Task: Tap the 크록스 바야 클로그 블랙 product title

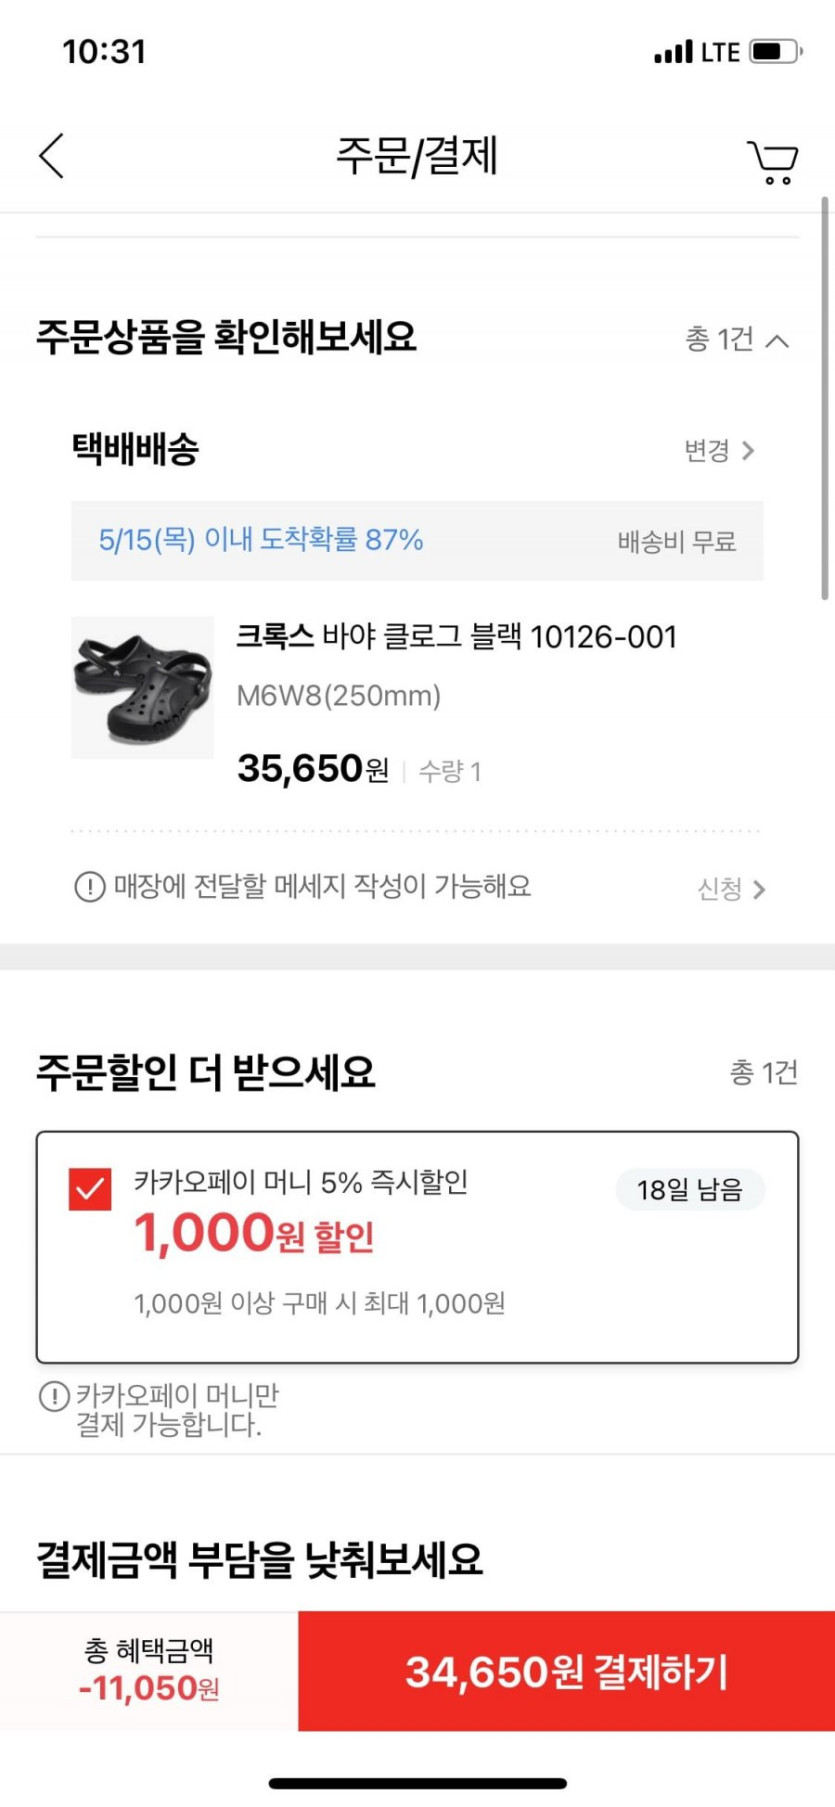Action: 456,637
